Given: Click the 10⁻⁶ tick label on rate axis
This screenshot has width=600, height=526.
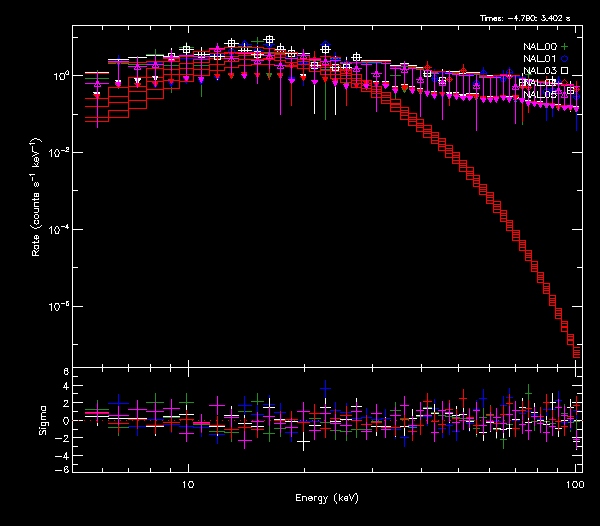Looking at the screenshot, I should pyautogui.click(x=59, y=306).
